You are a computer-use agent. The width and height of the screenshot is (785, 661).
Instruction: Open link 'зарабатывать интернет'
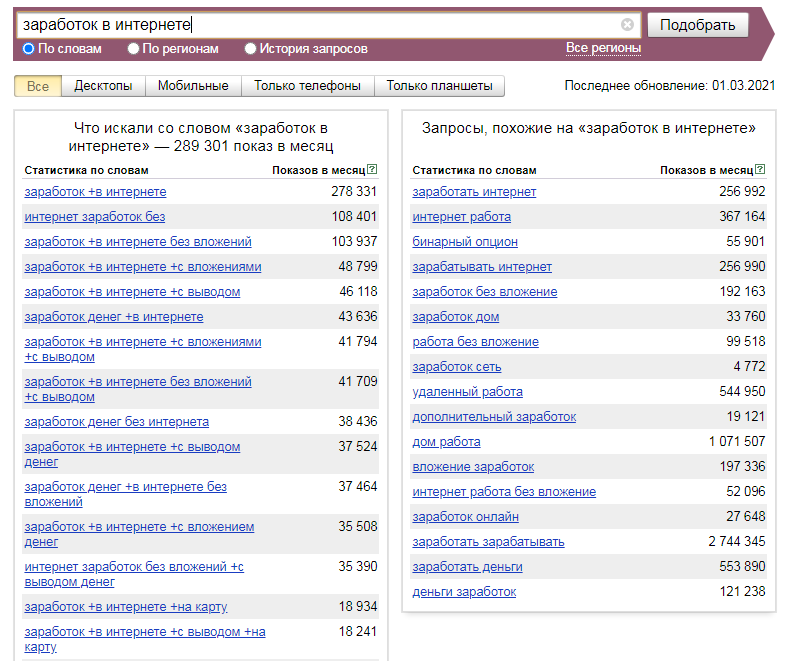pos(482,267)
